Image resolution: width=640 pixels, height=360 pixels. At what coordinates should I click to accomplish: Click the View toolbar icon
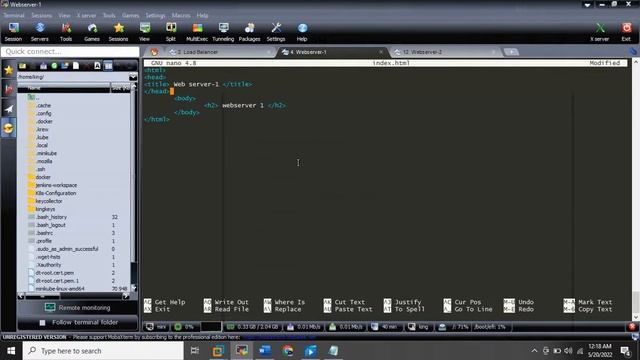(144, 32)
